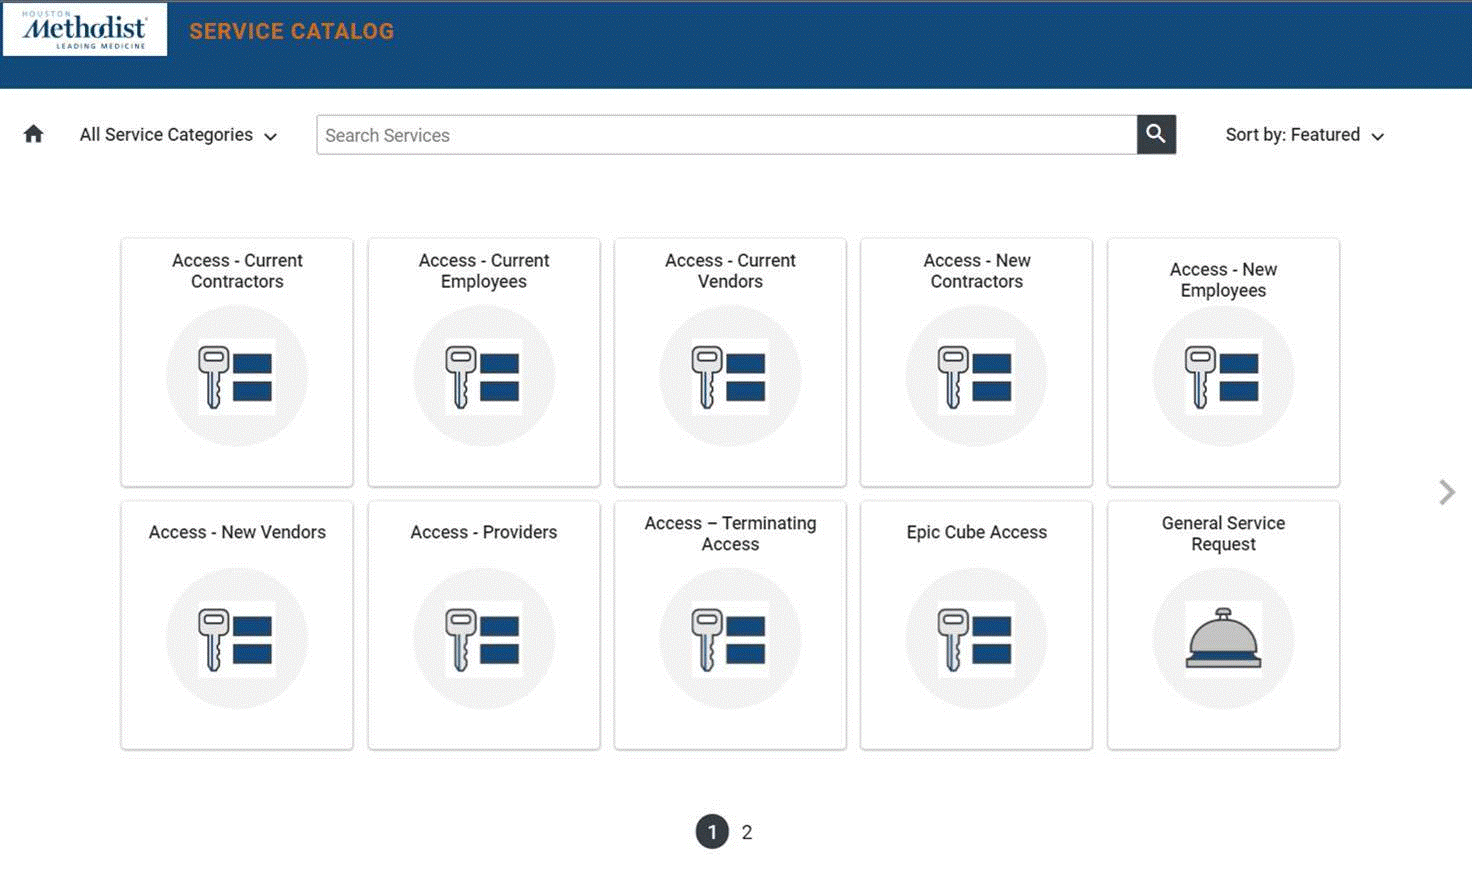The image size is (1472, 874).
Task: Click the magnifying glass search button
Action: pos(1155,134)
